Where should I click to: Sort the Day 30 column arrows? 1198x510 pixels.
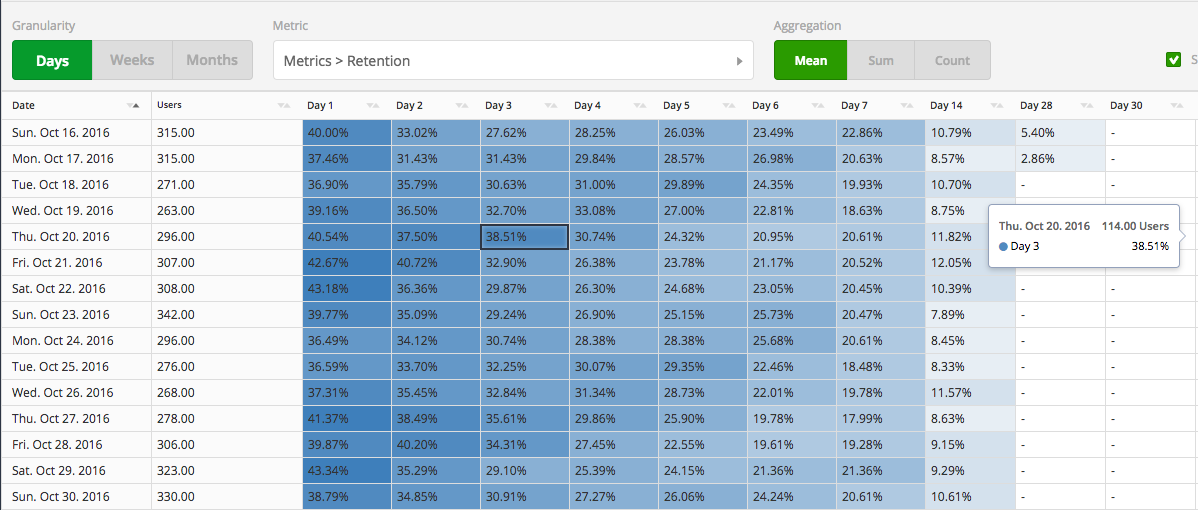coord(1177,105)
